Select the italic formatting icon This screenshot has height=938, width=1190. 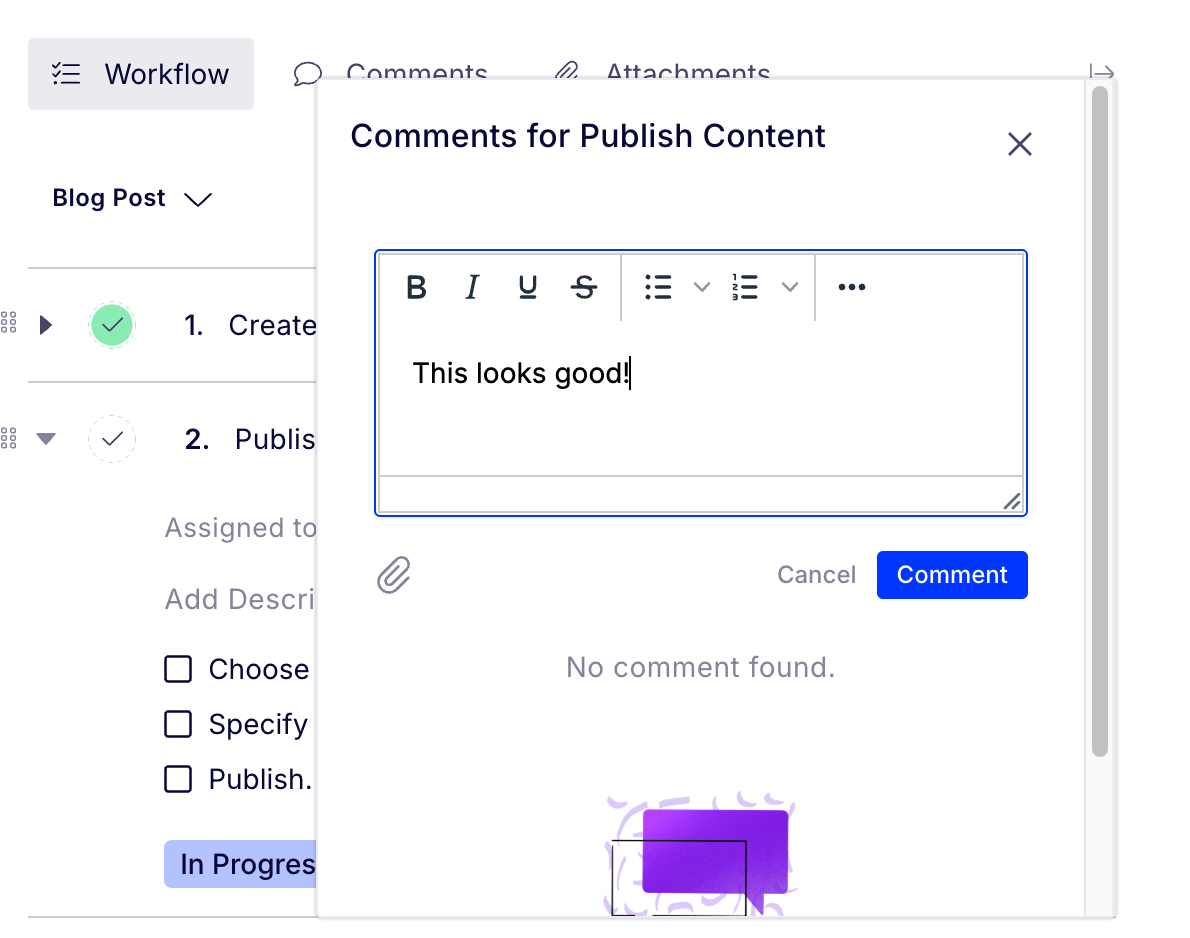pyautogui.click(x=472, y=288)
